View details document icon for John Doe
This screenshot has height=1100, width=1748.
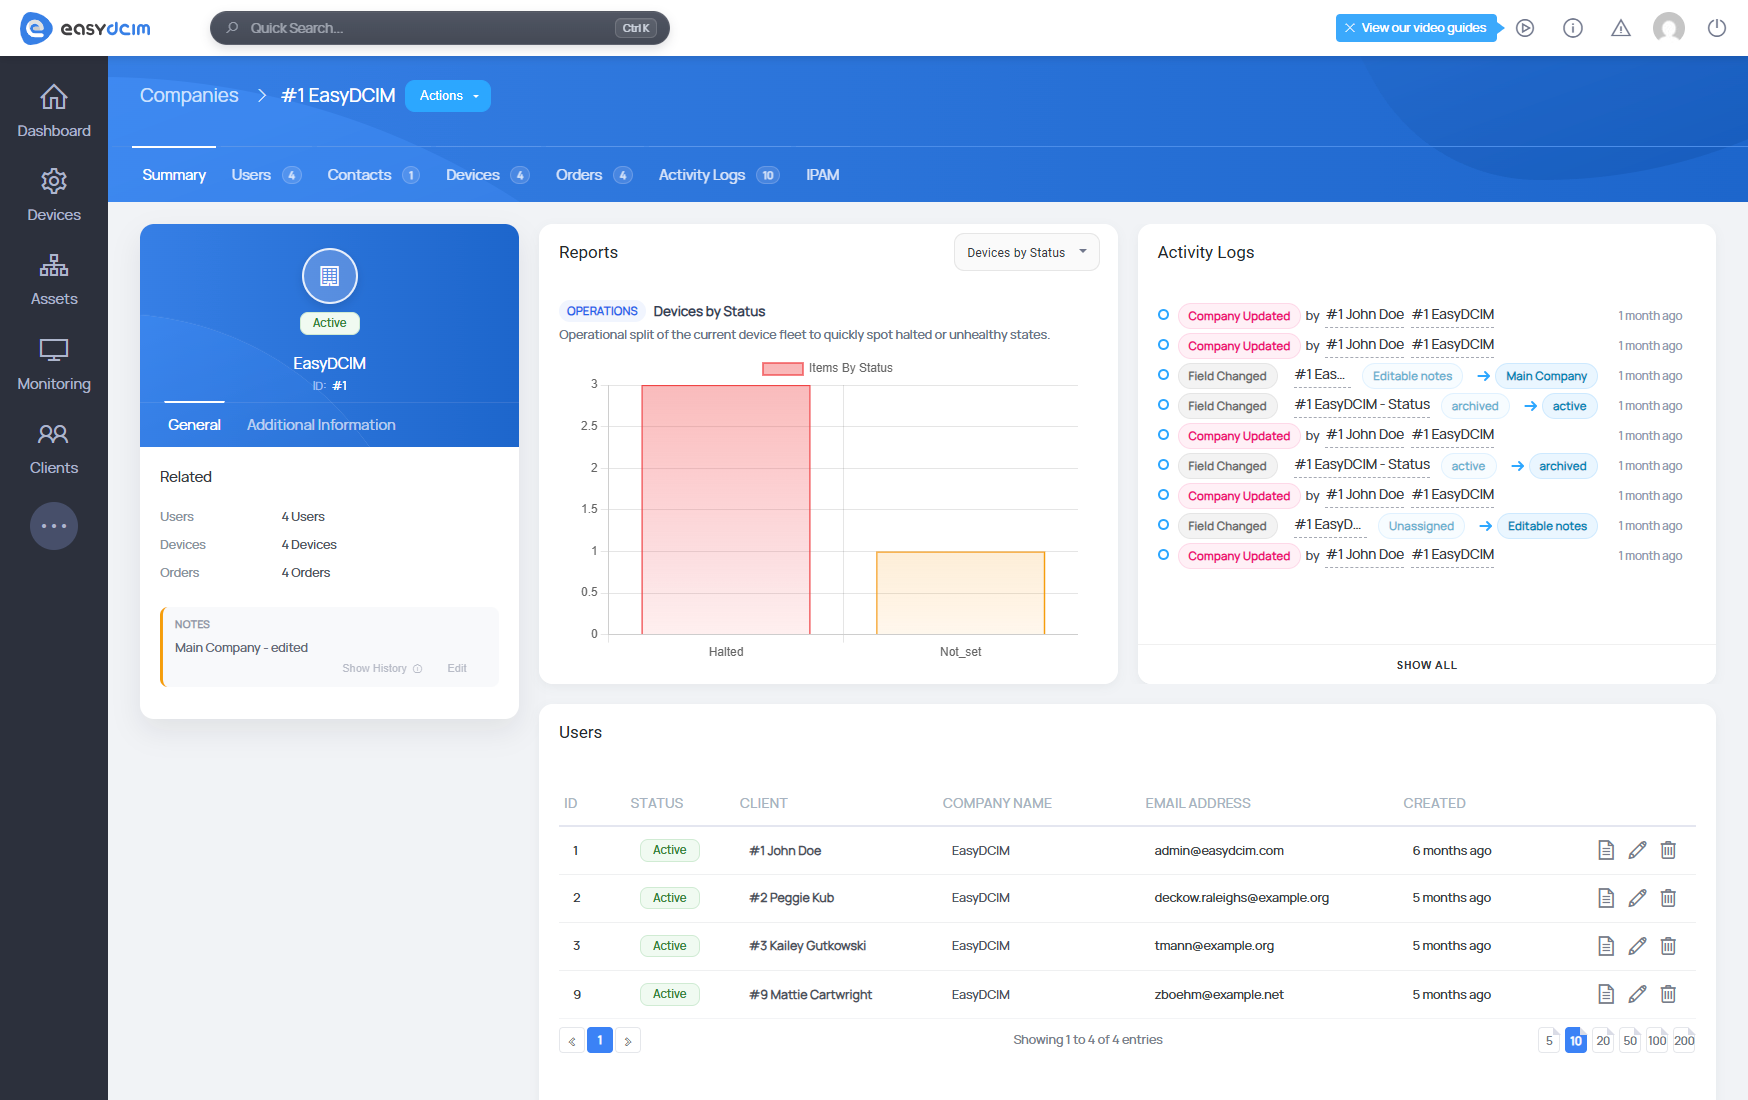[x=1606, y=850]
